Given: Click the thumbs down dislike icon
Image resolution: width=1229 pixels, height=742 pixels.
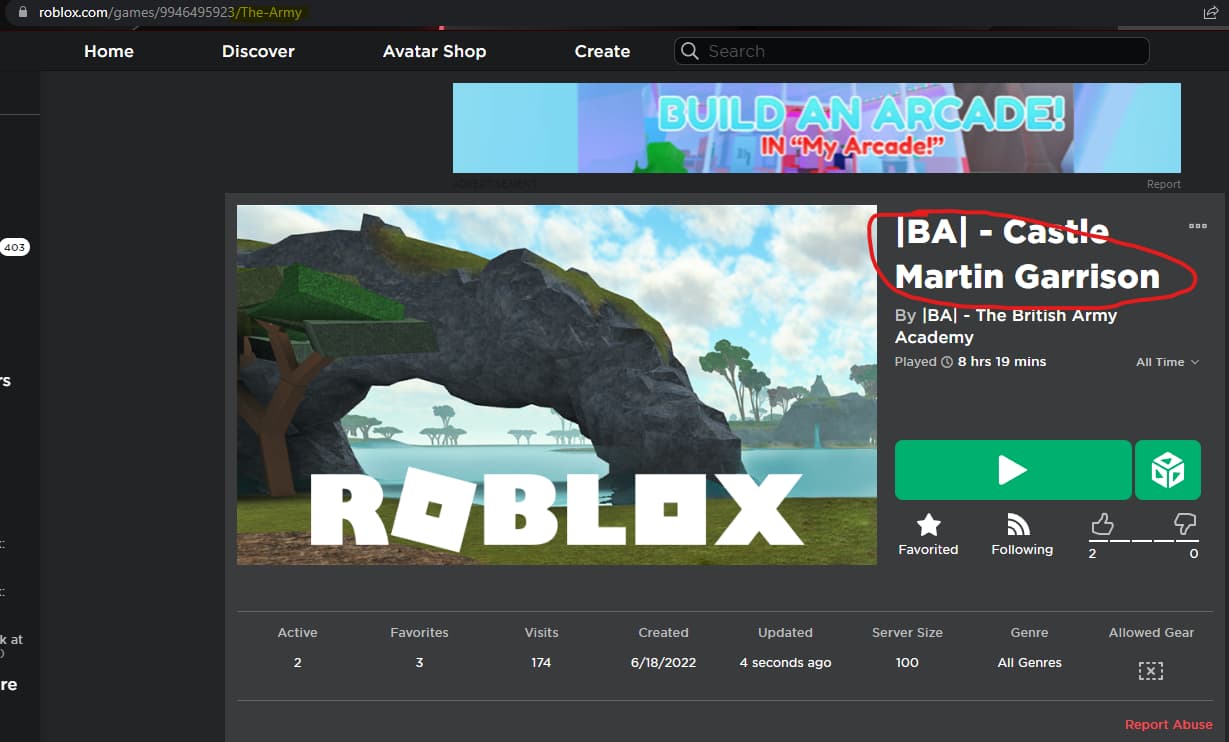Looking at the screenshot, I should point(1185,524).
